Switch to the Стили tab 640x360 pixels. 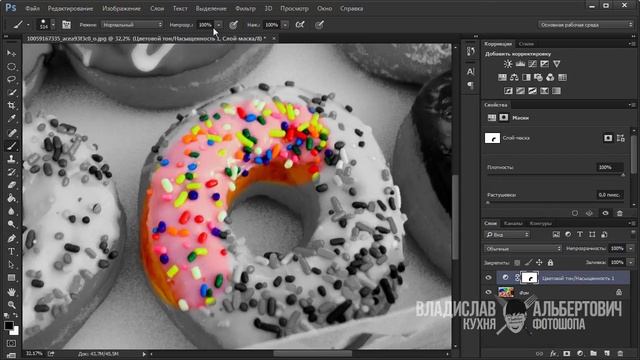click(527, 44)
